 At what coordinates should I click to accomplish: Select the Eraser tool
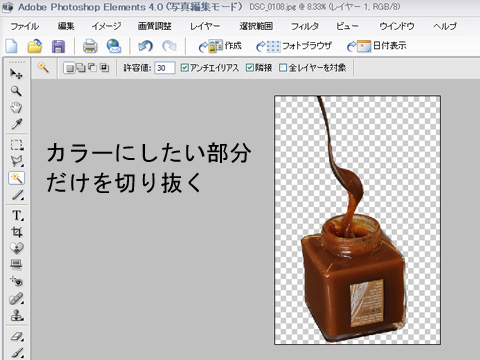point(16,336)
